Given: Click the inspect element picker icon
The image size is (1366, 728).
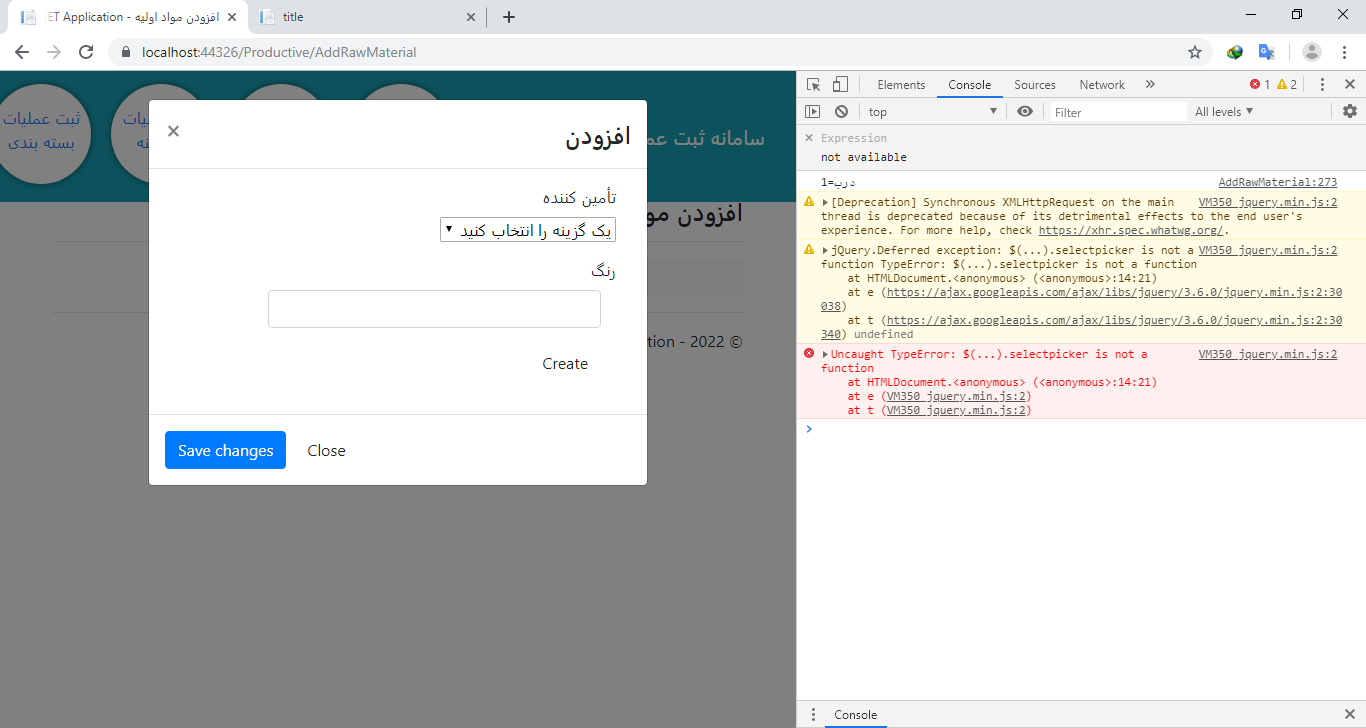Looking at the screenshot, I should [x=814, y=85].
